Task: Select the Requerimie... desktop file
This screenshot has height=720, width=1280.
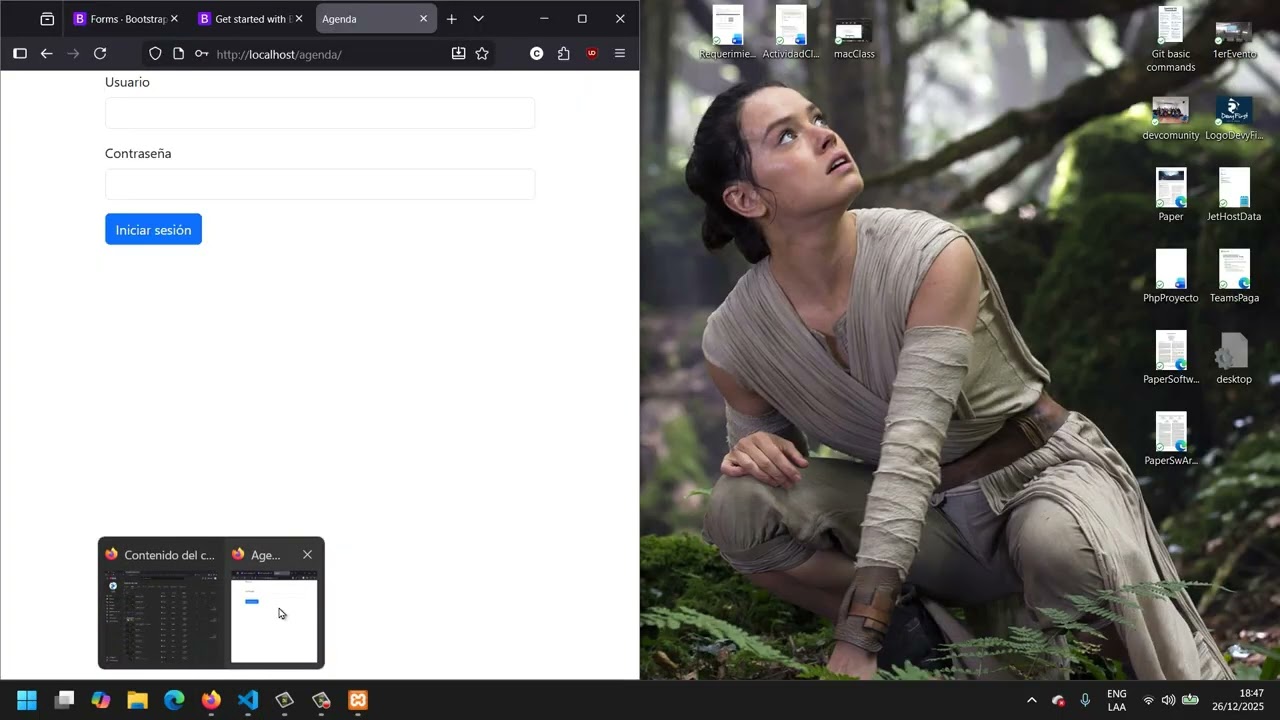Action: coord(728,33)
